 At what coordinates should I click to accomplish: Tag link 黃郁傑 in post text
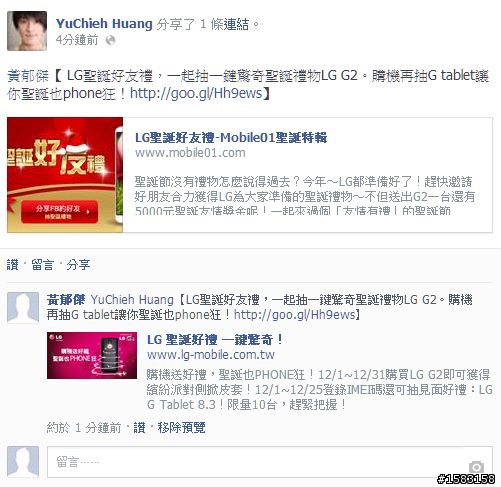click(x=28, y=76)
